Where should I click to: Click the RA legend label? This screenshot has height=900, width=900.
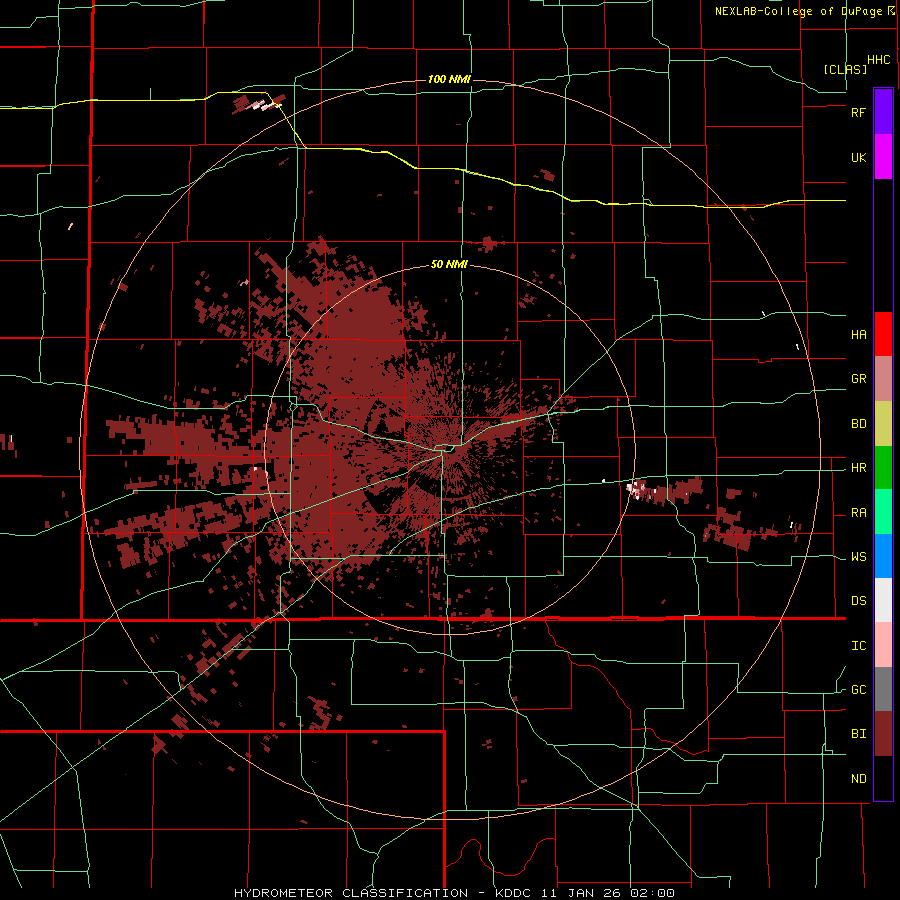click(x=859, y=513)
